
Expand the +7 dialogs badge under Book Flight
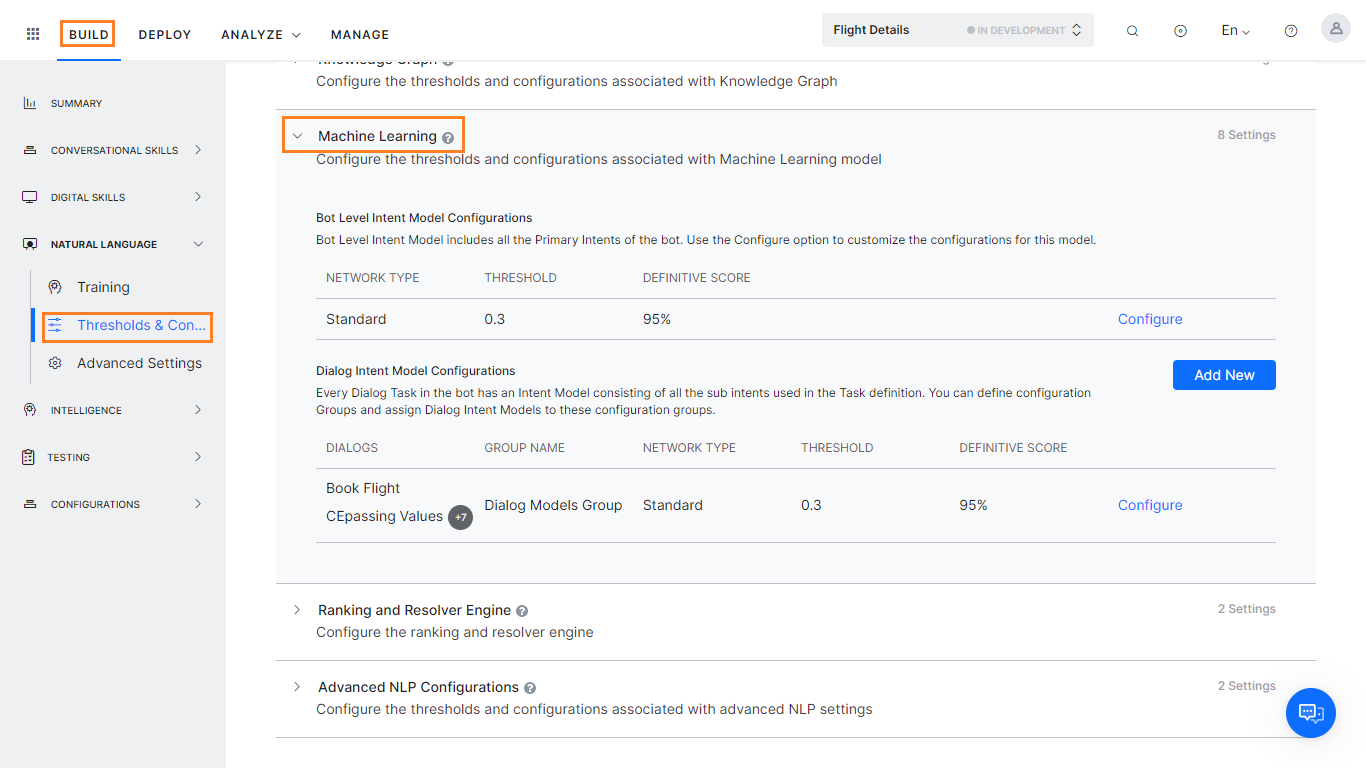click(460, 517)
